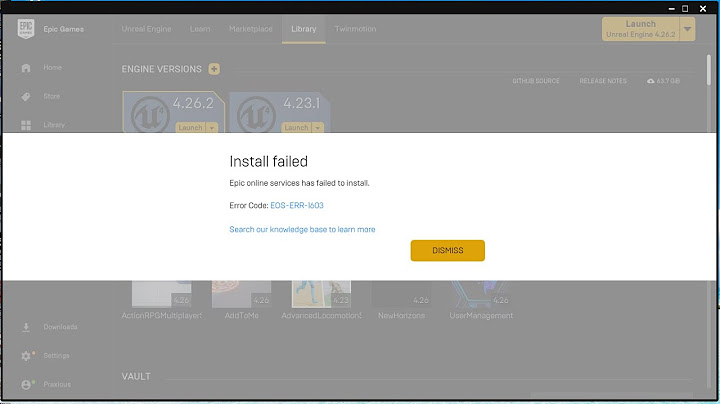Open the Store tag icon
Image resolution: width=720 pixels, height=404 pixels.
click(x=26, y=96)
